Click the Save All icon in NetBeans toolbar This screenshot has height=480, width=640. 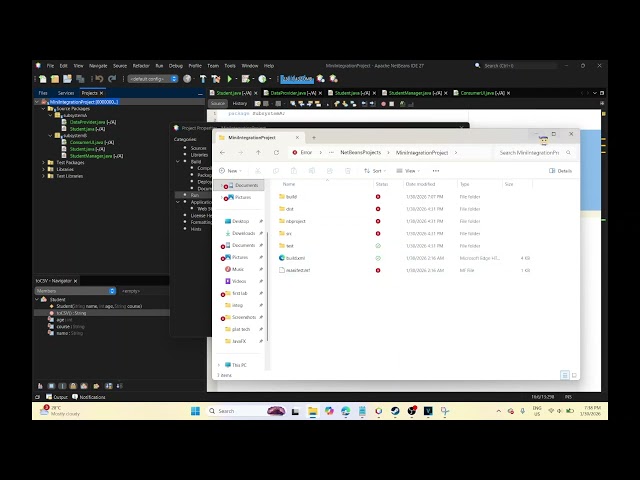click(80, 79)
